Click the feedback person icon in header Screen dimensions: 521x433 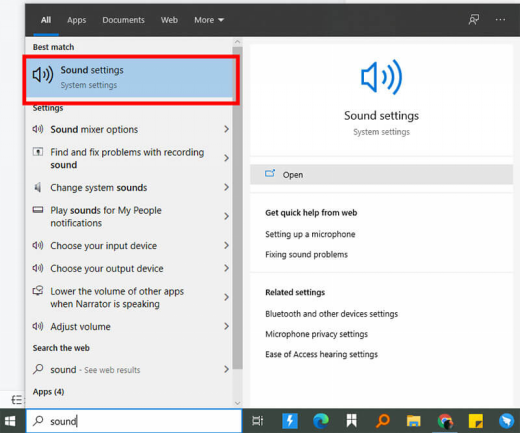pos(473,20)
